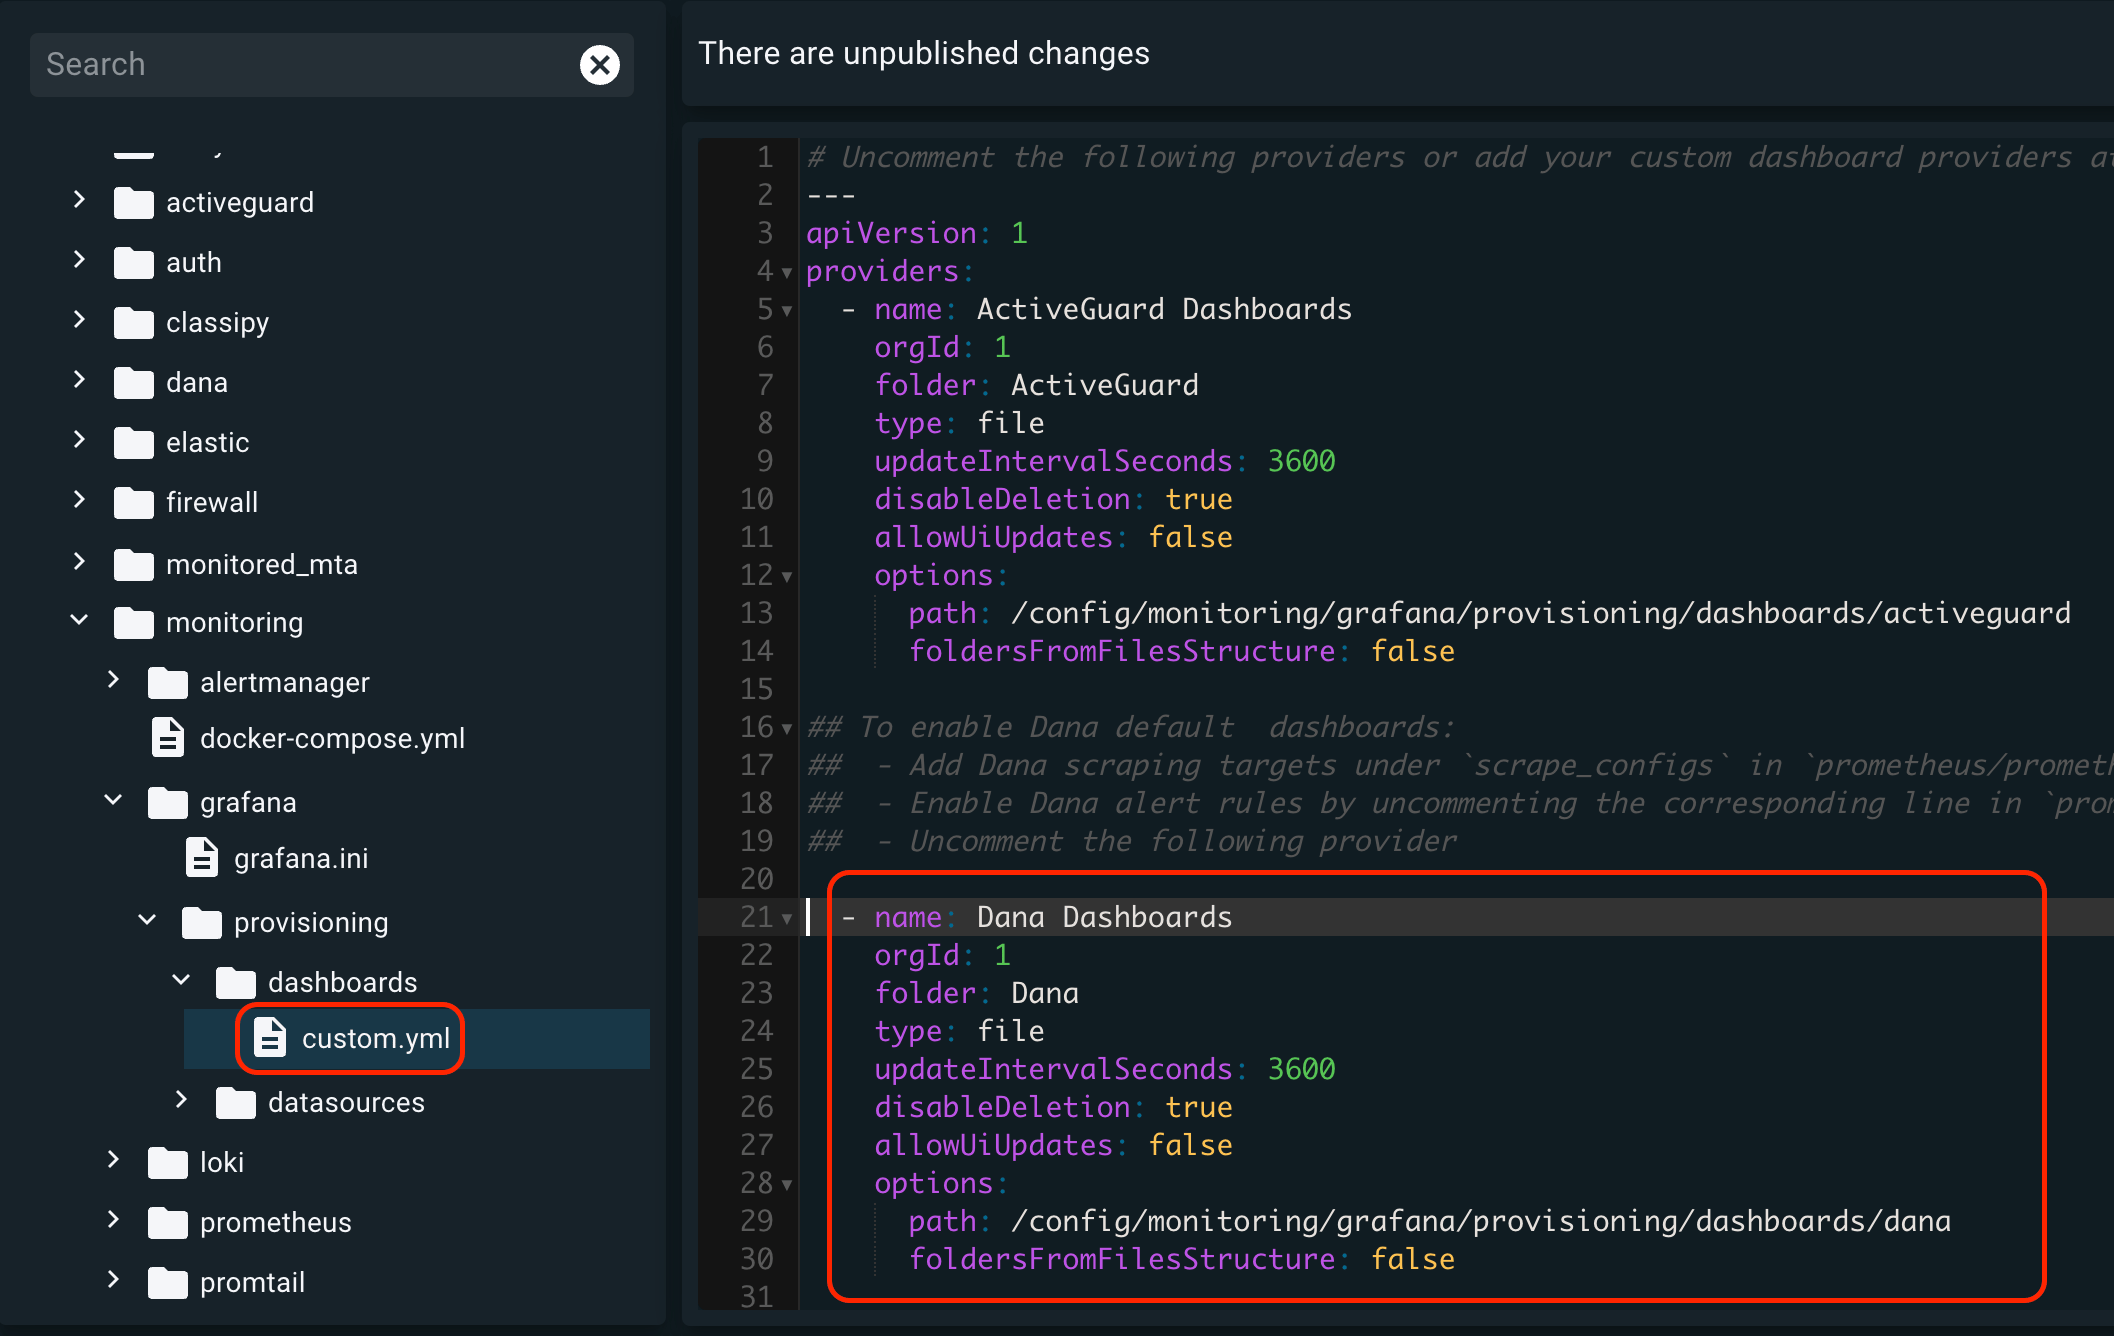The image size is (2114, 1336).
Task: Select the monitored_mta folder label
Action: pos(262,564)
